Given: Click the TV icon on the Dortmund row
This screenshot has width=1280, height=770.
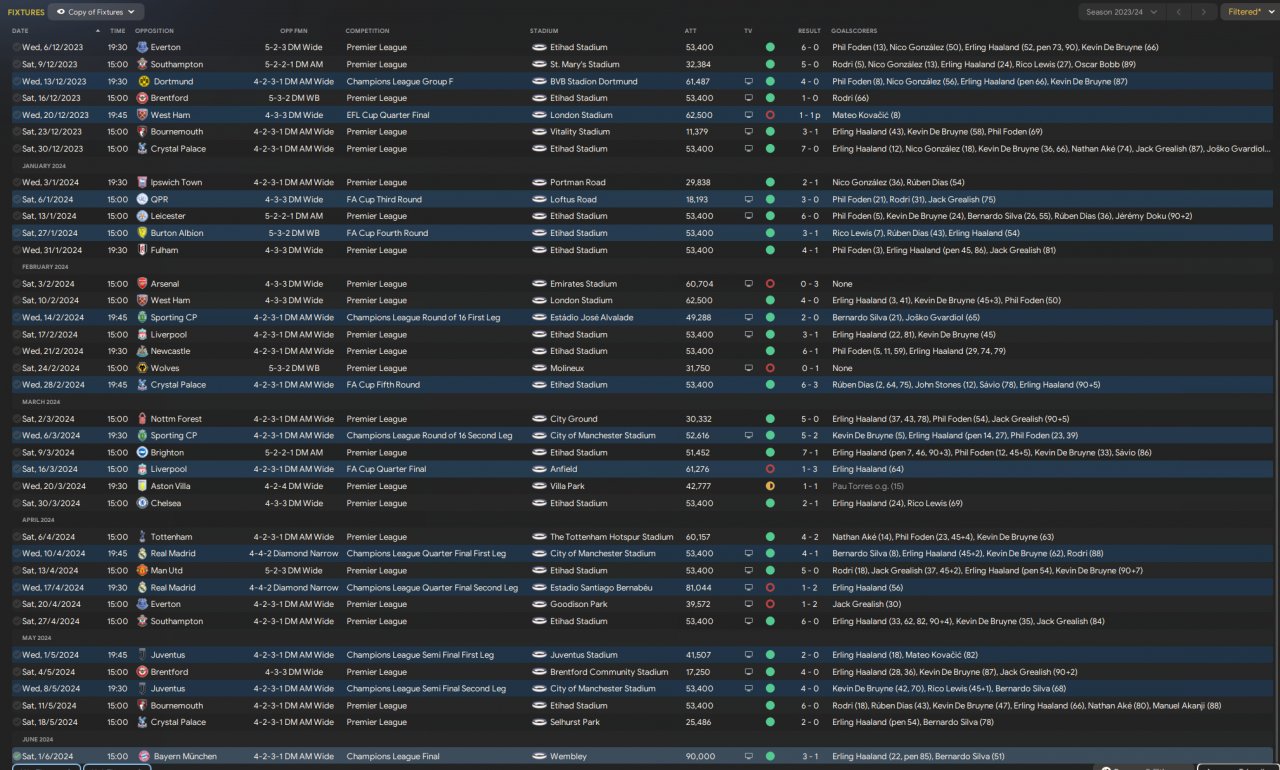Looking at the screenshot, I should coord(749,81).
